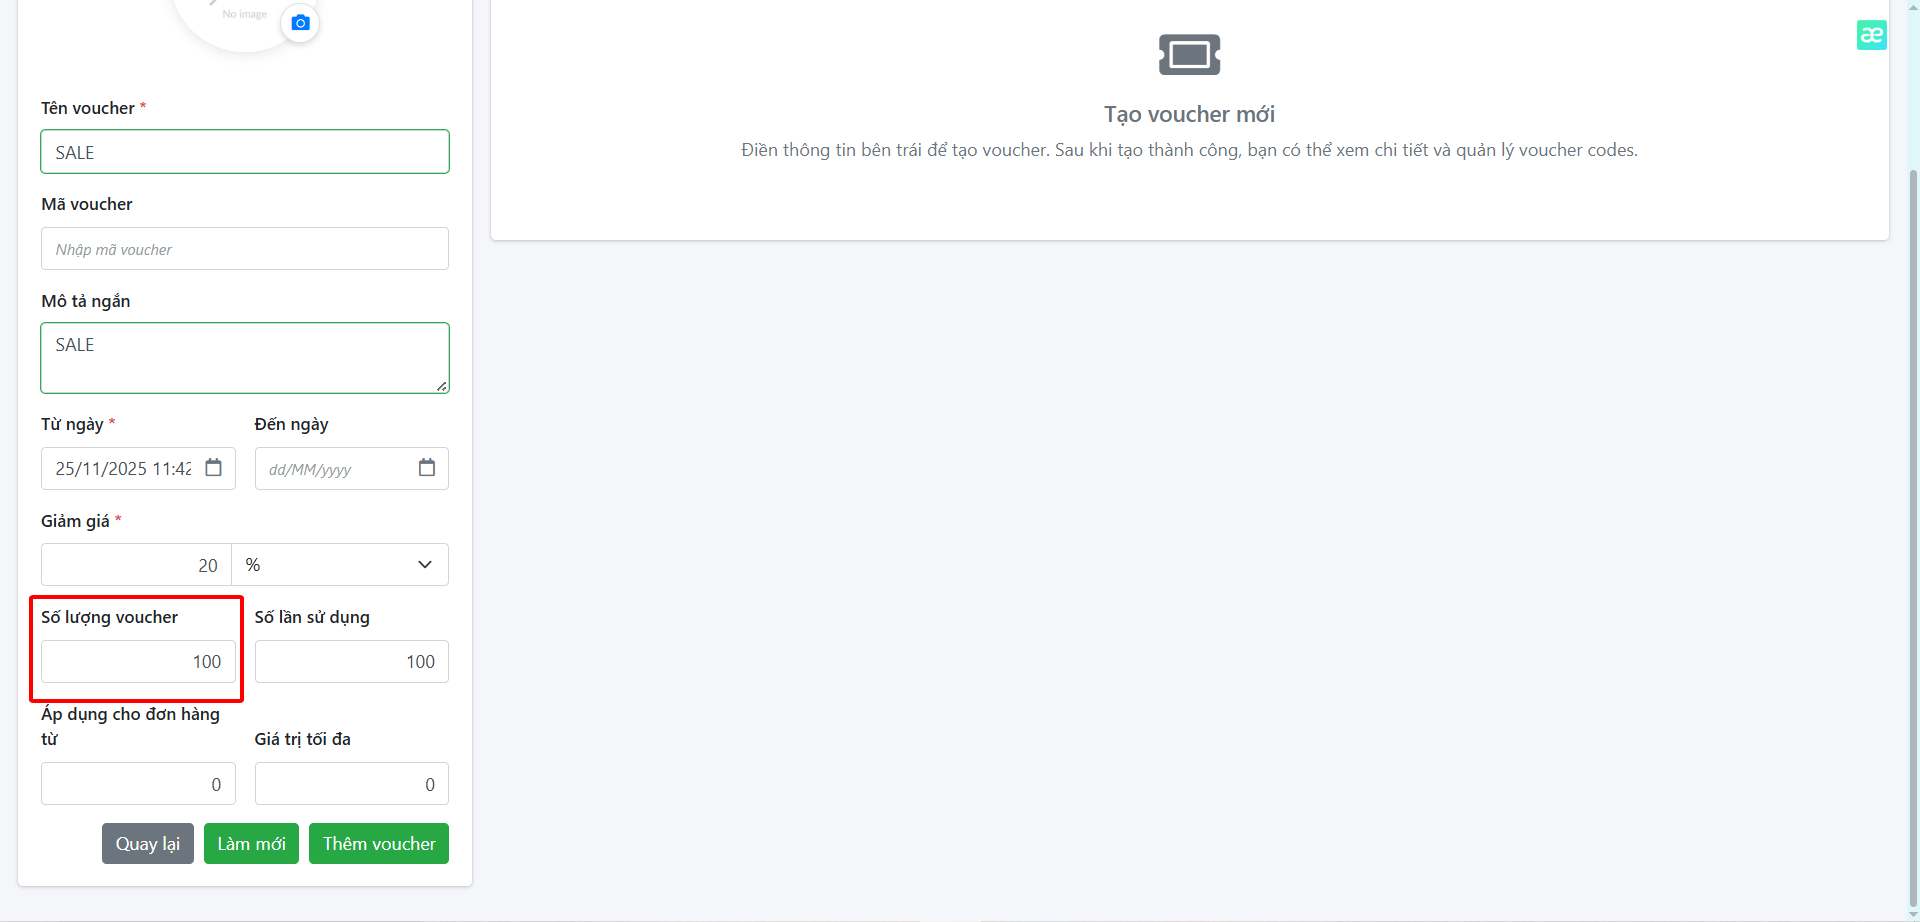Screen dimensions: 1920x922
Task: Click the Số lượng voucher field
Action: (138, 662)
